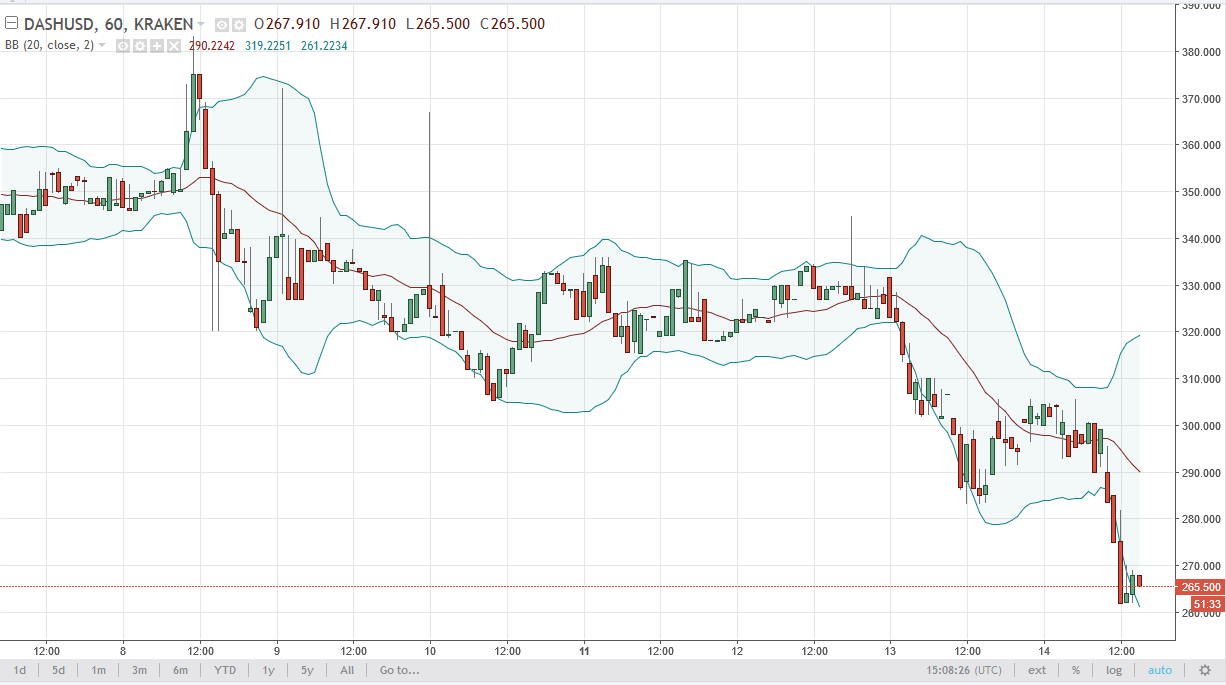Open chart settings gear in bottom bar

click(x=1204, y=670)
